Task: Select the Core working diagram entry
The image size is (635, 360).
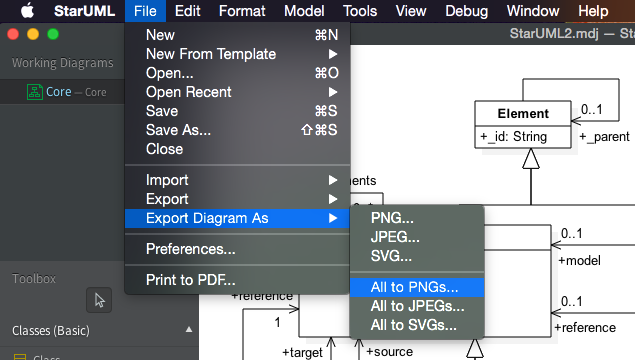Action: [x=62, y=92]
